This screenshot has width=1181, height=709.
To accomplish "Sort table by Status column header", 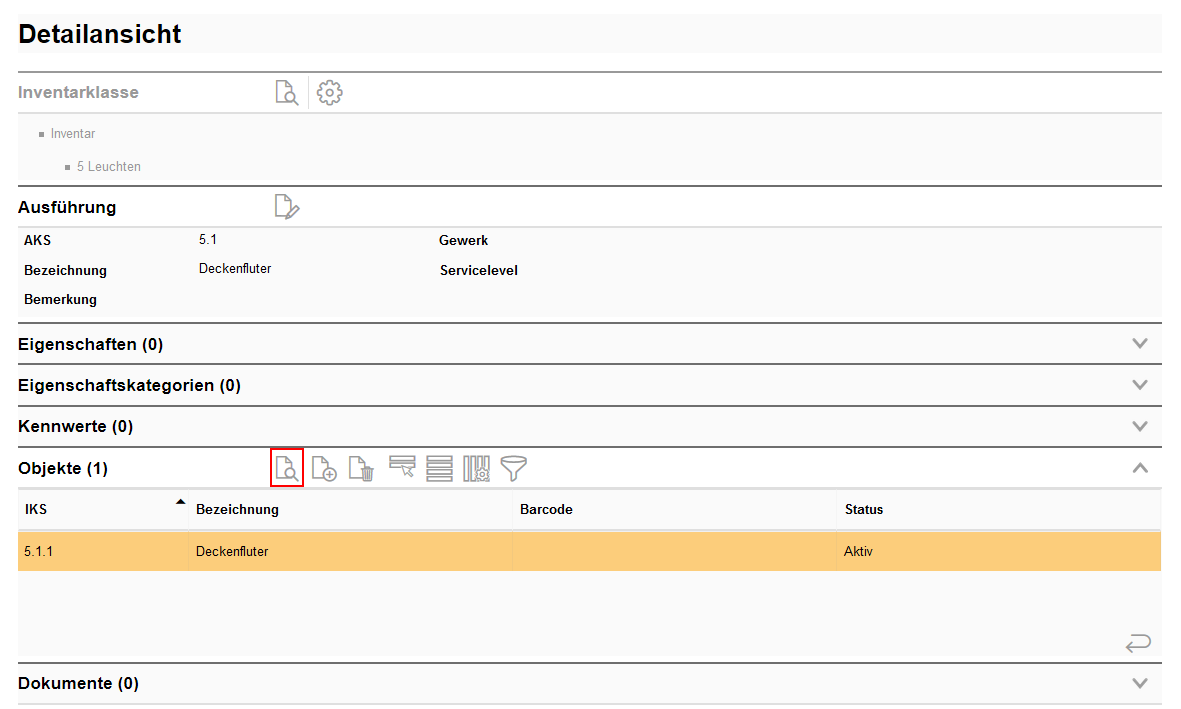I will click(864, 510).
